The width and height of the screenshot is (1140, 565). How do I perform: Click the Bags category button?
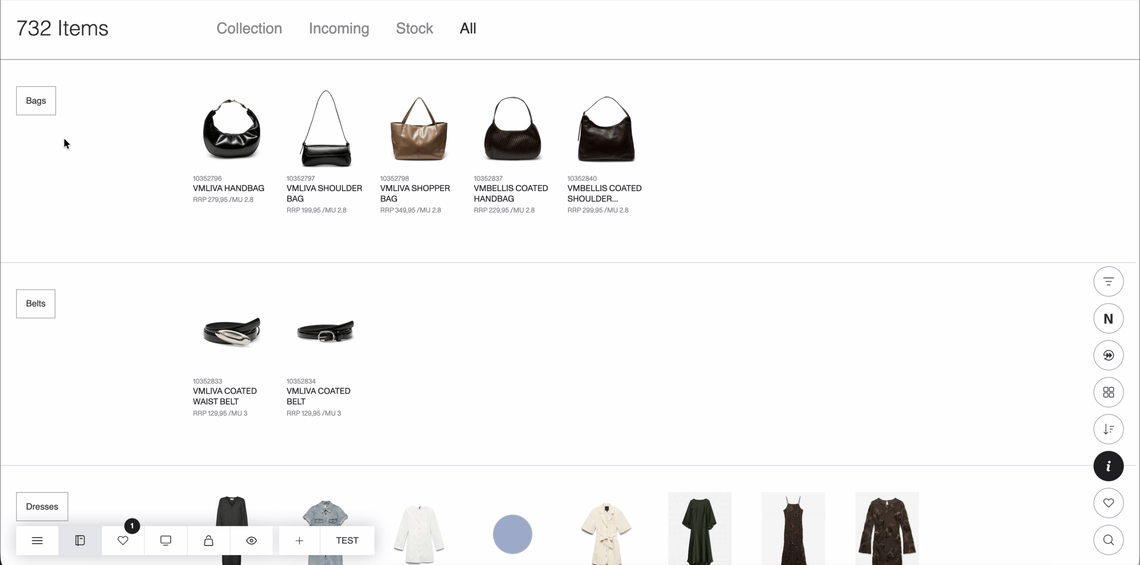(x=36, y=101)
